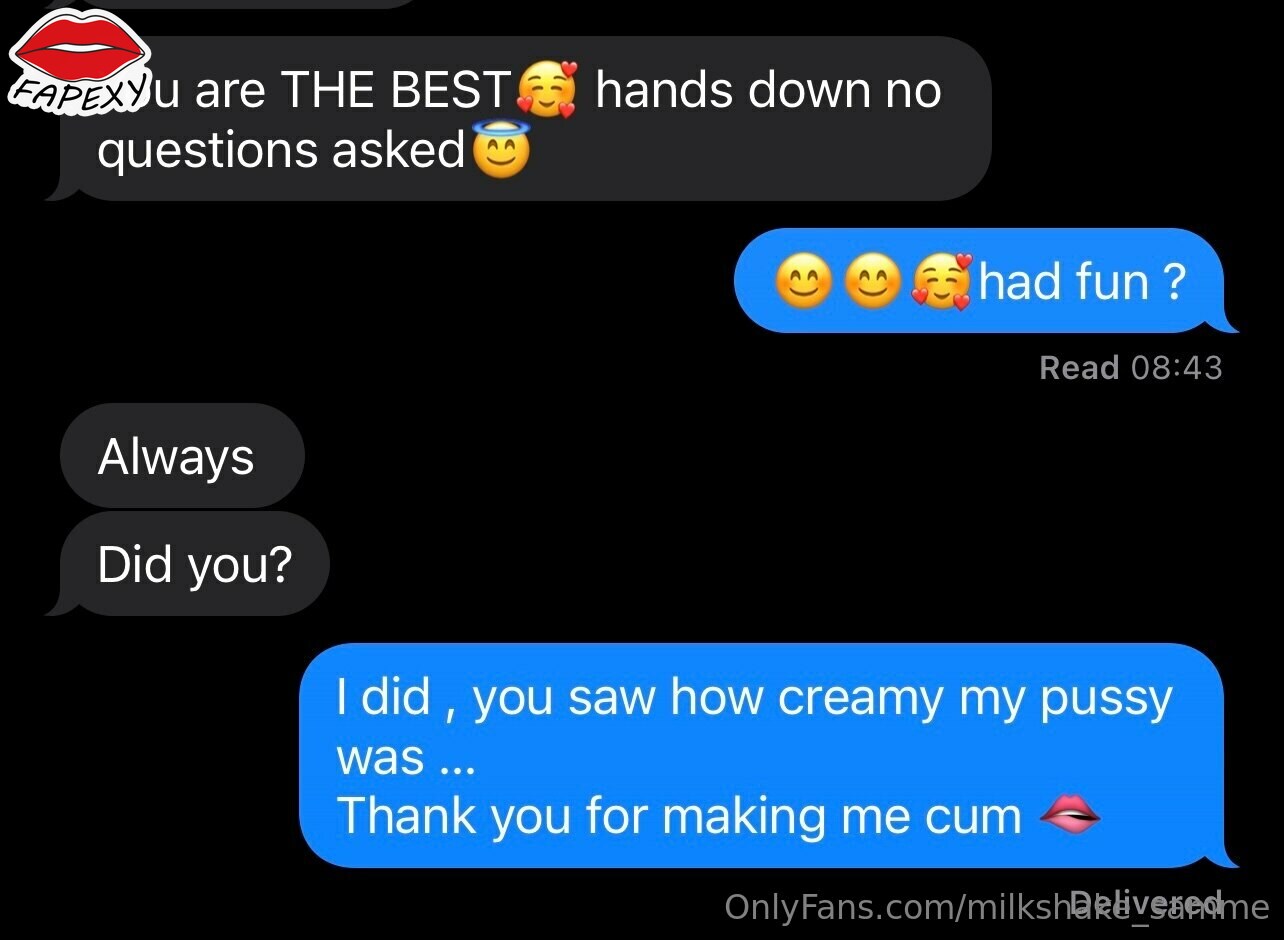Tap the halo angel emoji after questions asked
Image resolution: width=1284 pixels, height=940 pixels.
tap(500, 151)
